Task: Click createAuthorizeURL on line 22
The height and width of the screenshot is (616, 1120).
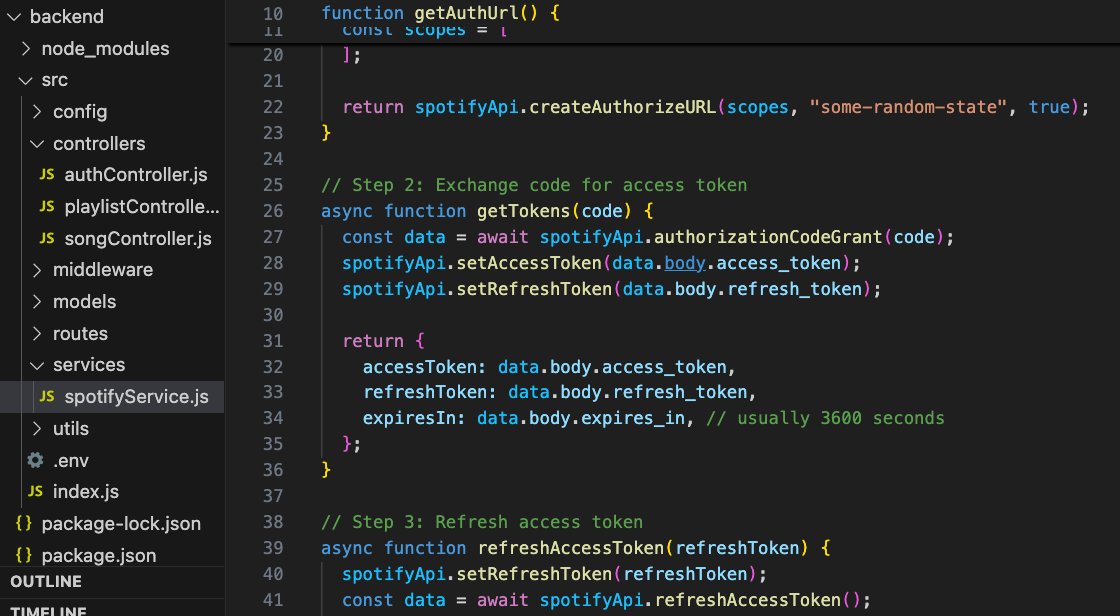Action: point(623,107)
